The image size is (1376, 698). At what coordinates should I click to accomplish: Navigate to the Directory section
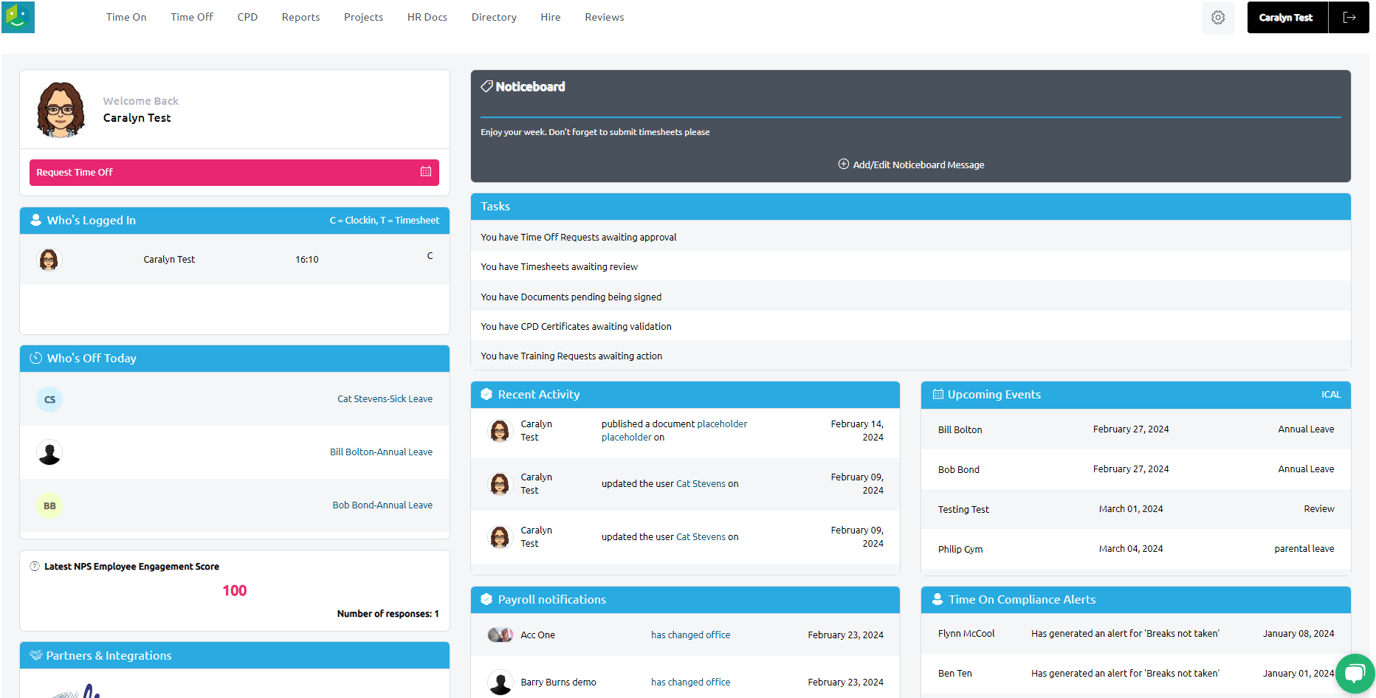[494, 17]
